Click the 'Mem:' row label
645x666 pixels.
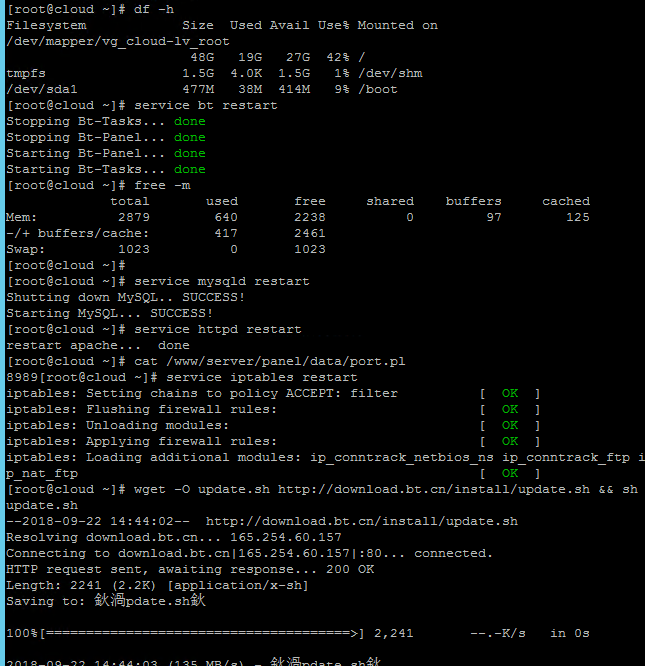tap(22, 217)
